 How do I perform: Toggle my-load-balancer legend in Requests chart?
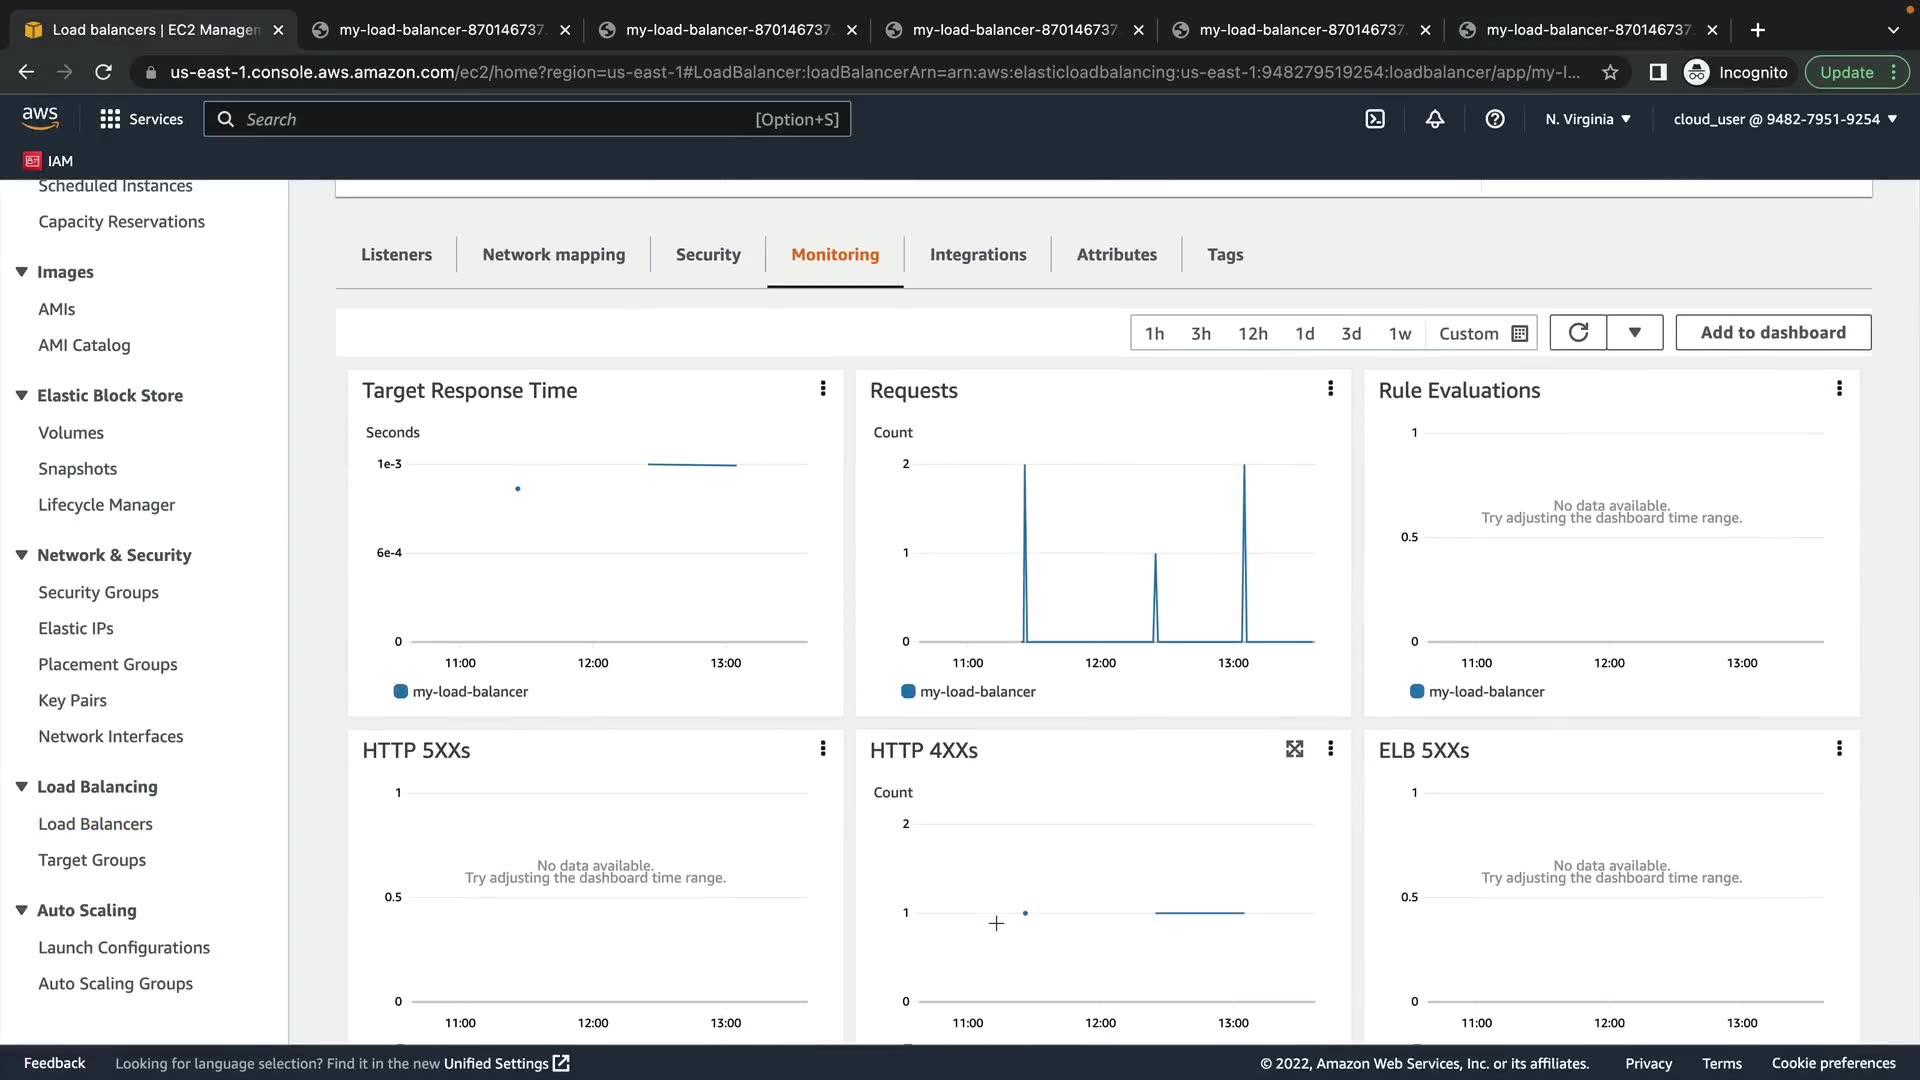pyautogui.click(x=968, y=692)
